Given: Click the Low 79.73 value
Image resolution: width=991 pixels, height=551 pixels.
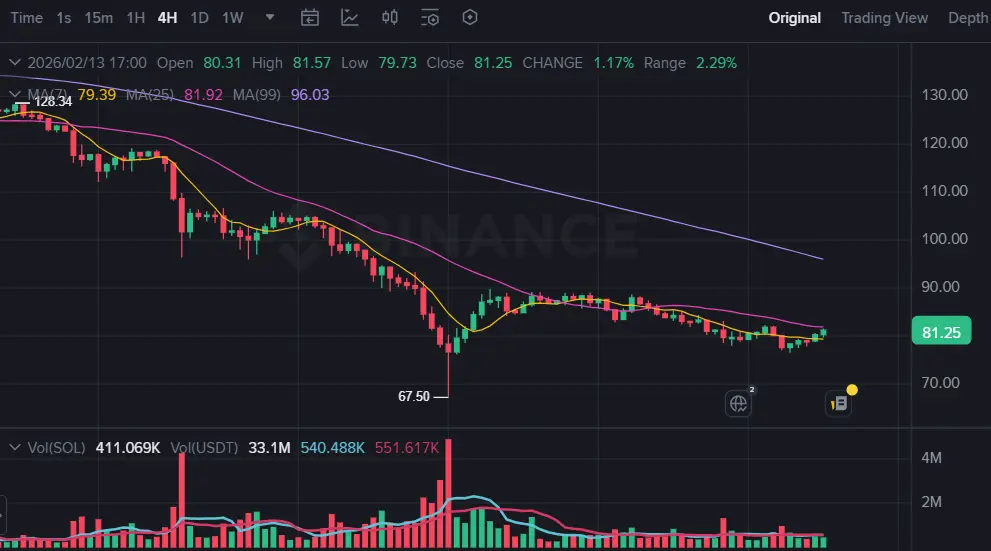Looking at the screenshot, I should tap(398, 63).
